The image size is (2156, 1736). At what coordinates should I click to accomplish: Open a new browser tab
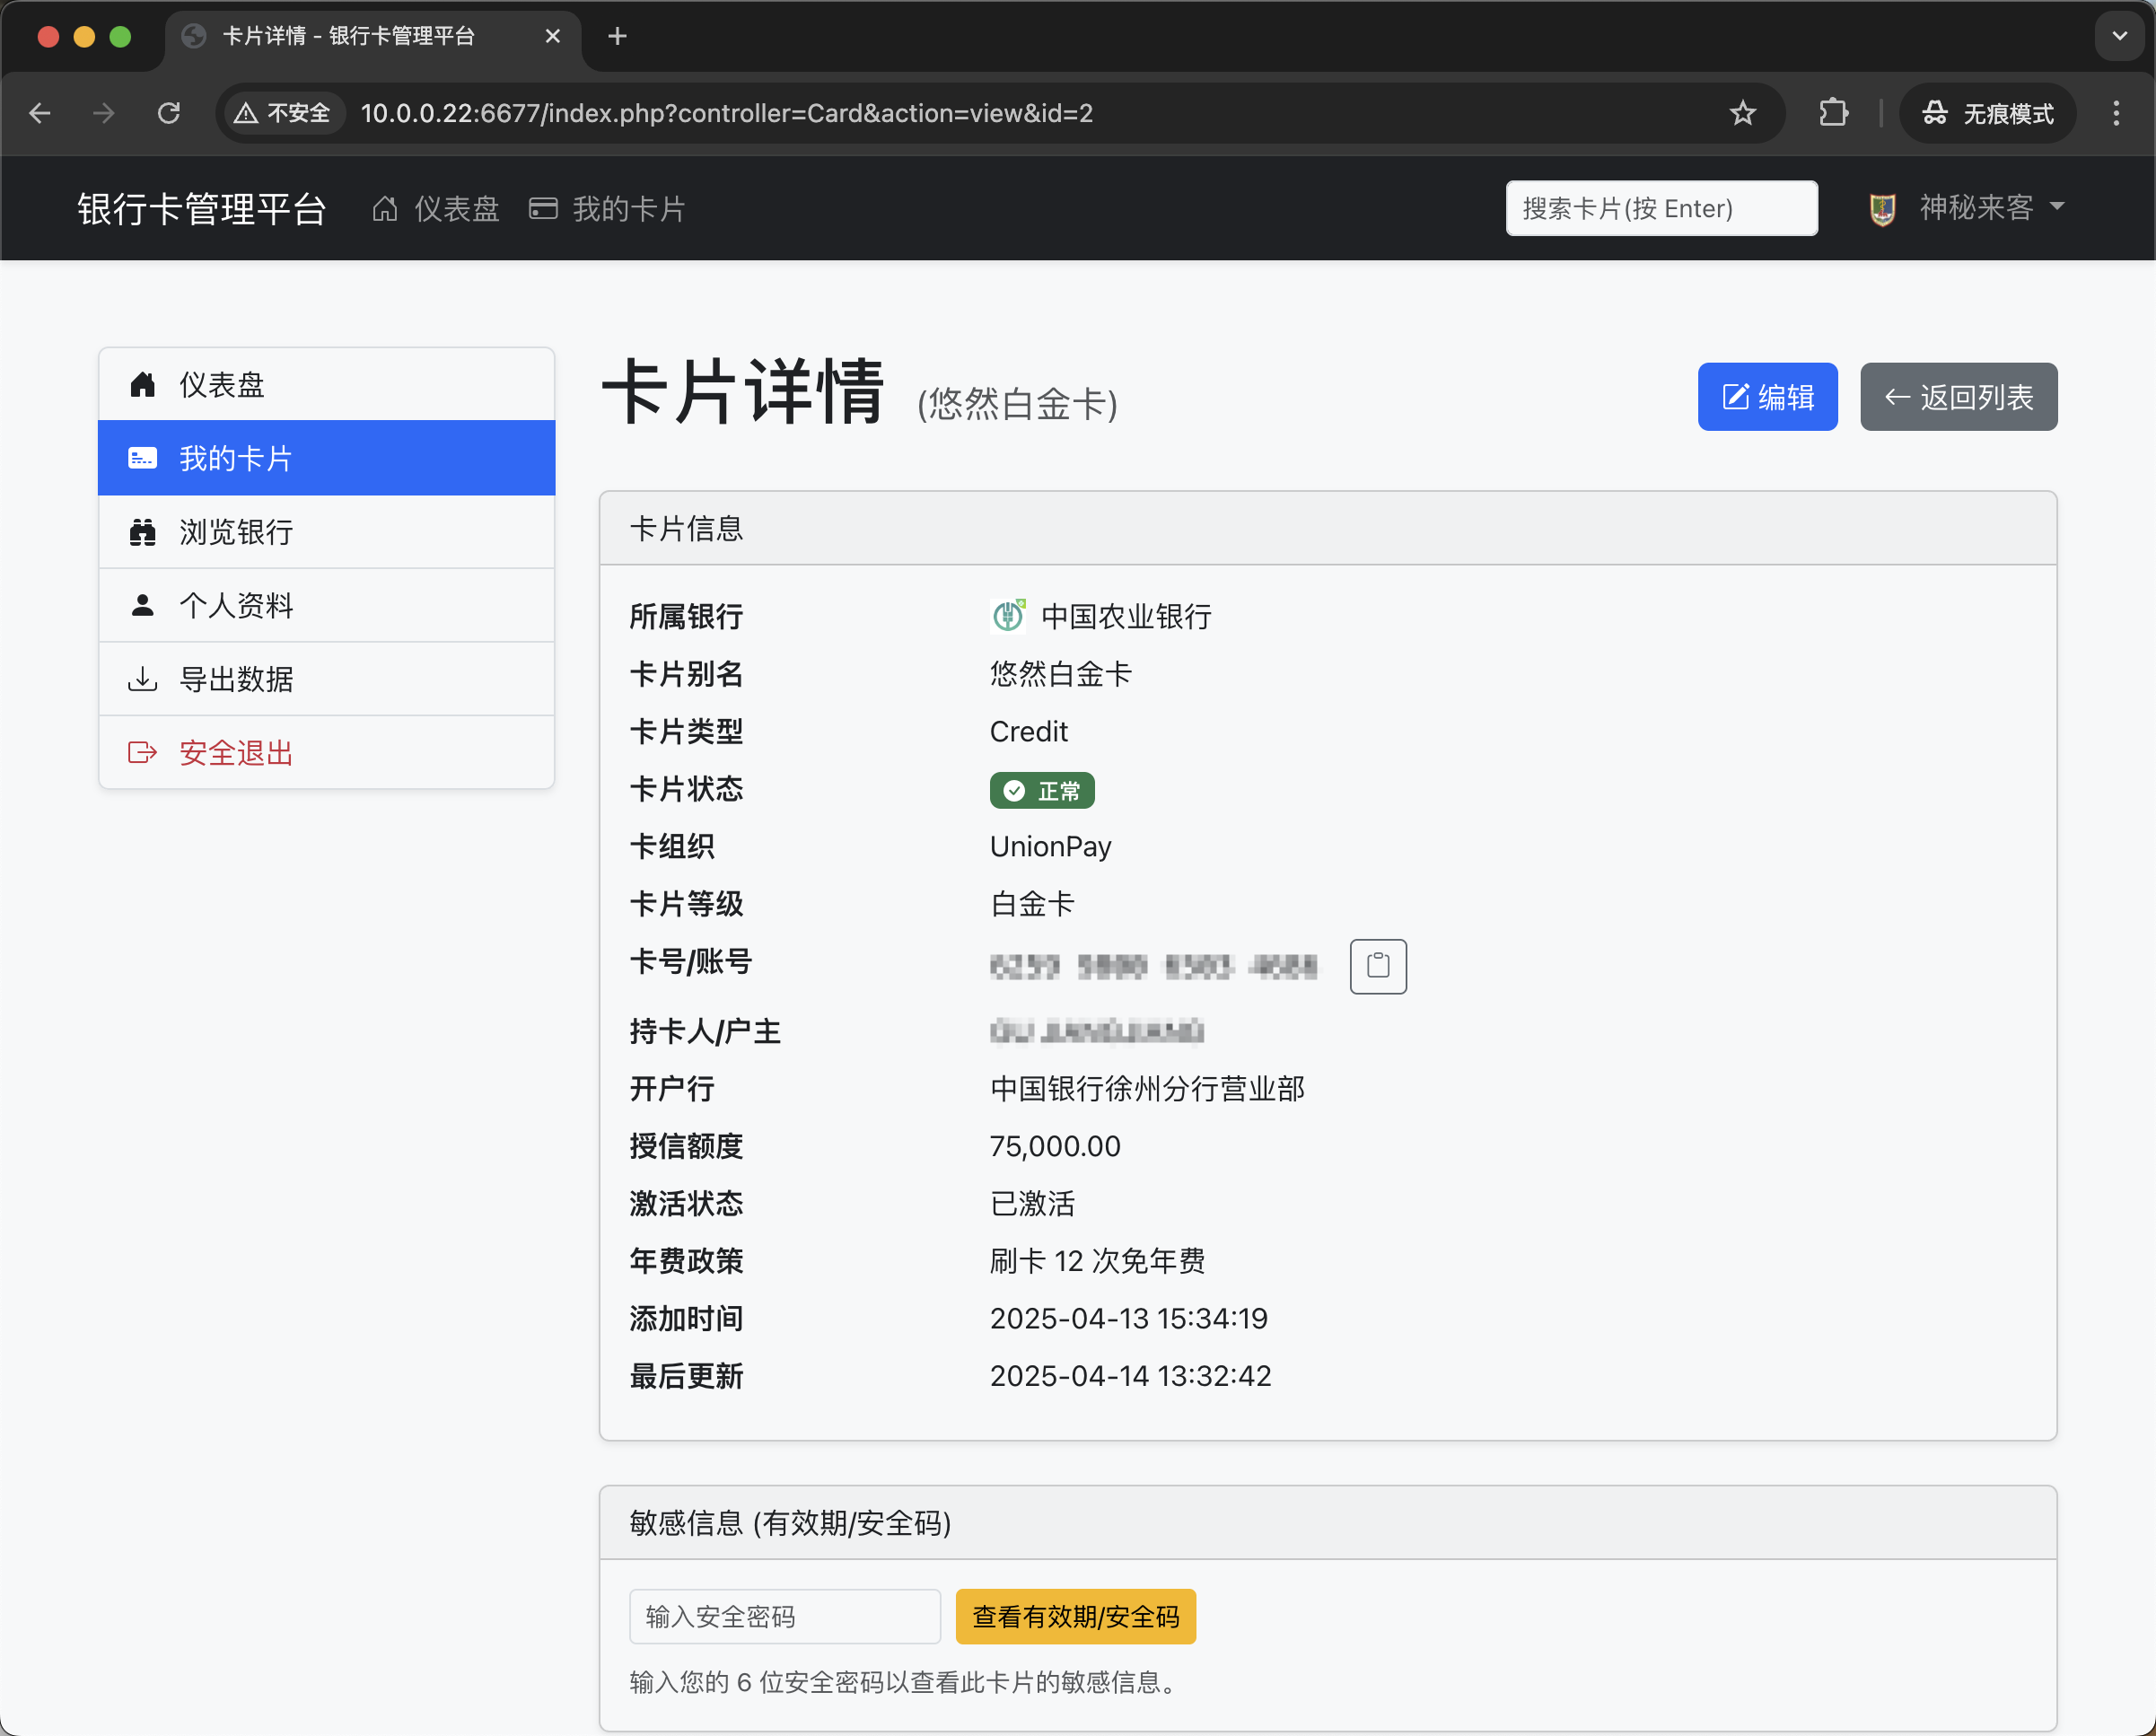point(618,36)
